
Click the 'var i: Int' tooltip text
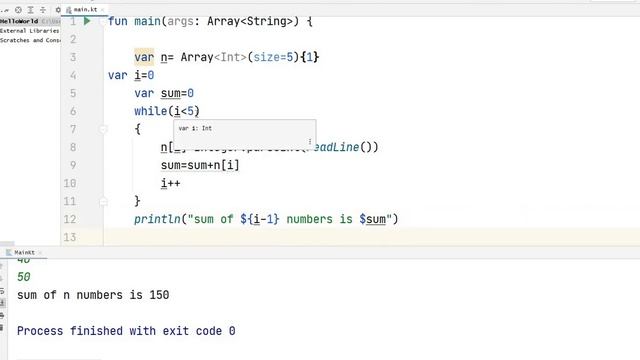pyautogui.click(x=195, y=128)
